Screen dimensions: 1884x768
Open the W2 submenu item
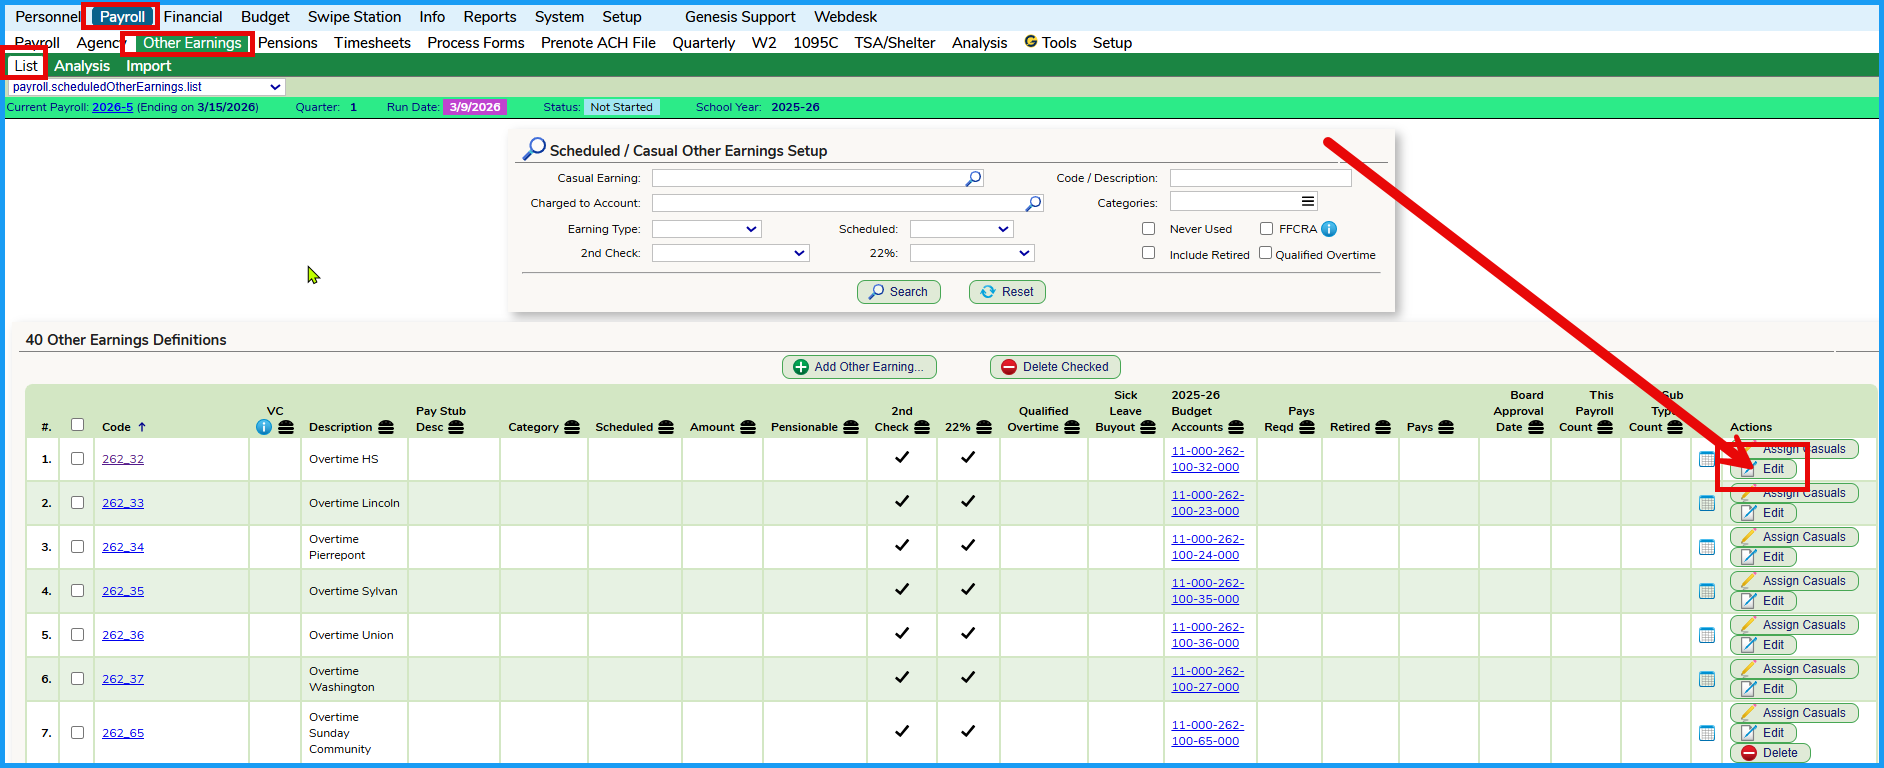coord(764,43)
